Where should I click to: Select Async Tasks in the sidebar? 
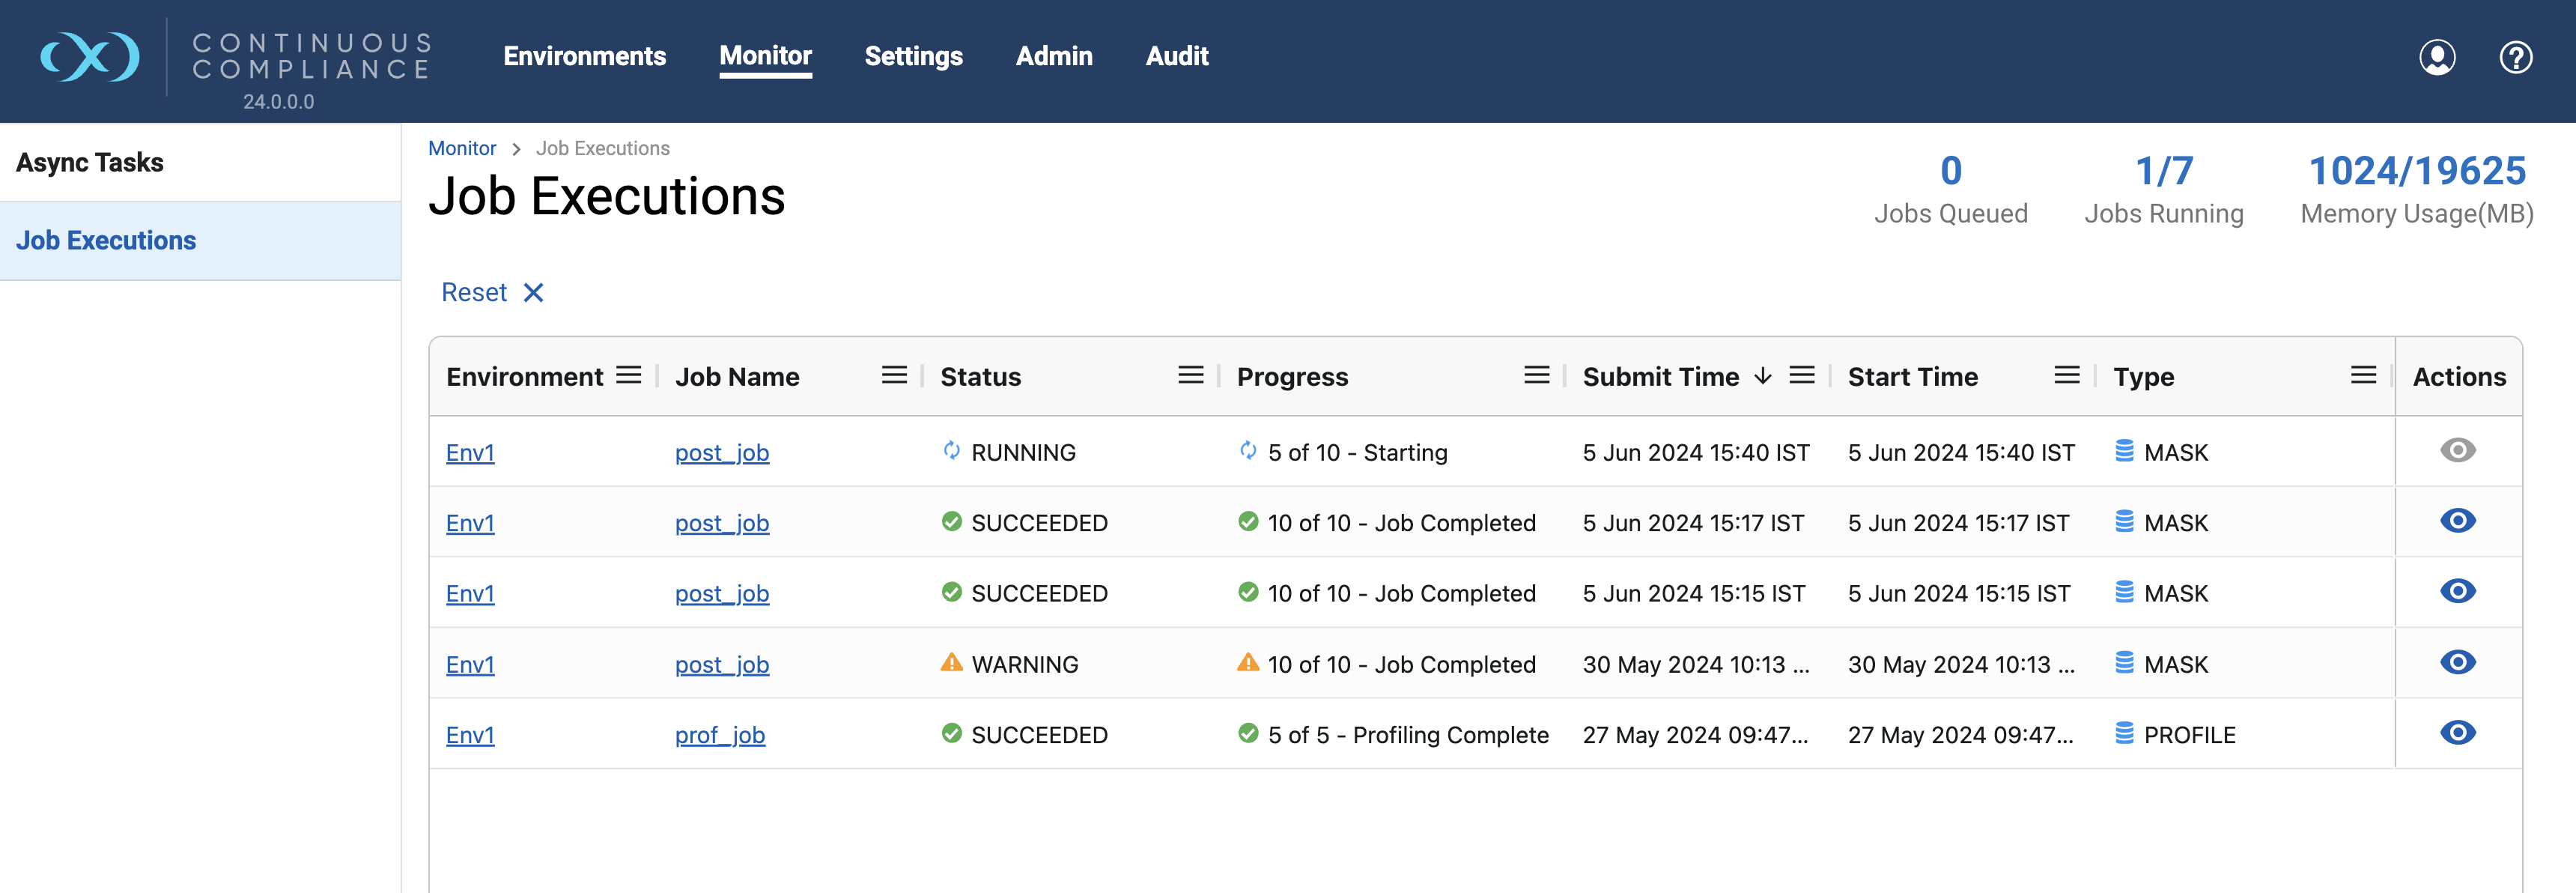90,162
